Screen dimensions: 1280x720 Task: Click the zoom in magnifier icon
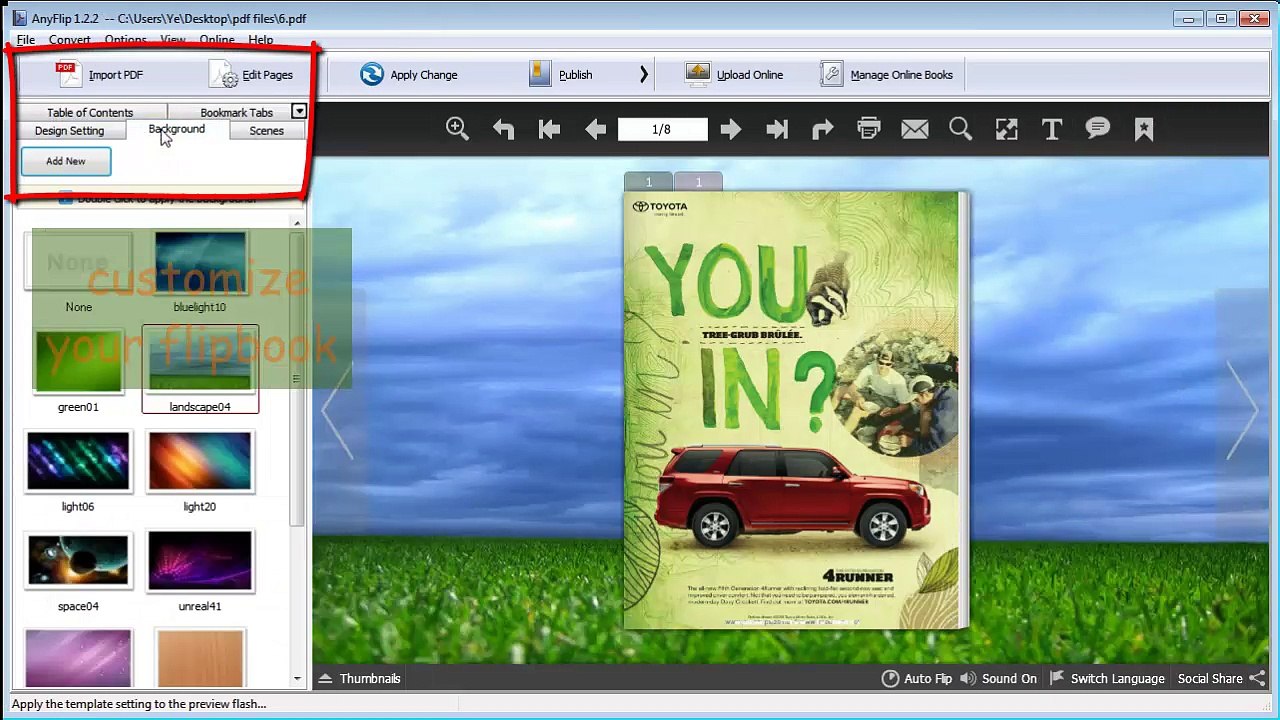click(x=457, y=129)
